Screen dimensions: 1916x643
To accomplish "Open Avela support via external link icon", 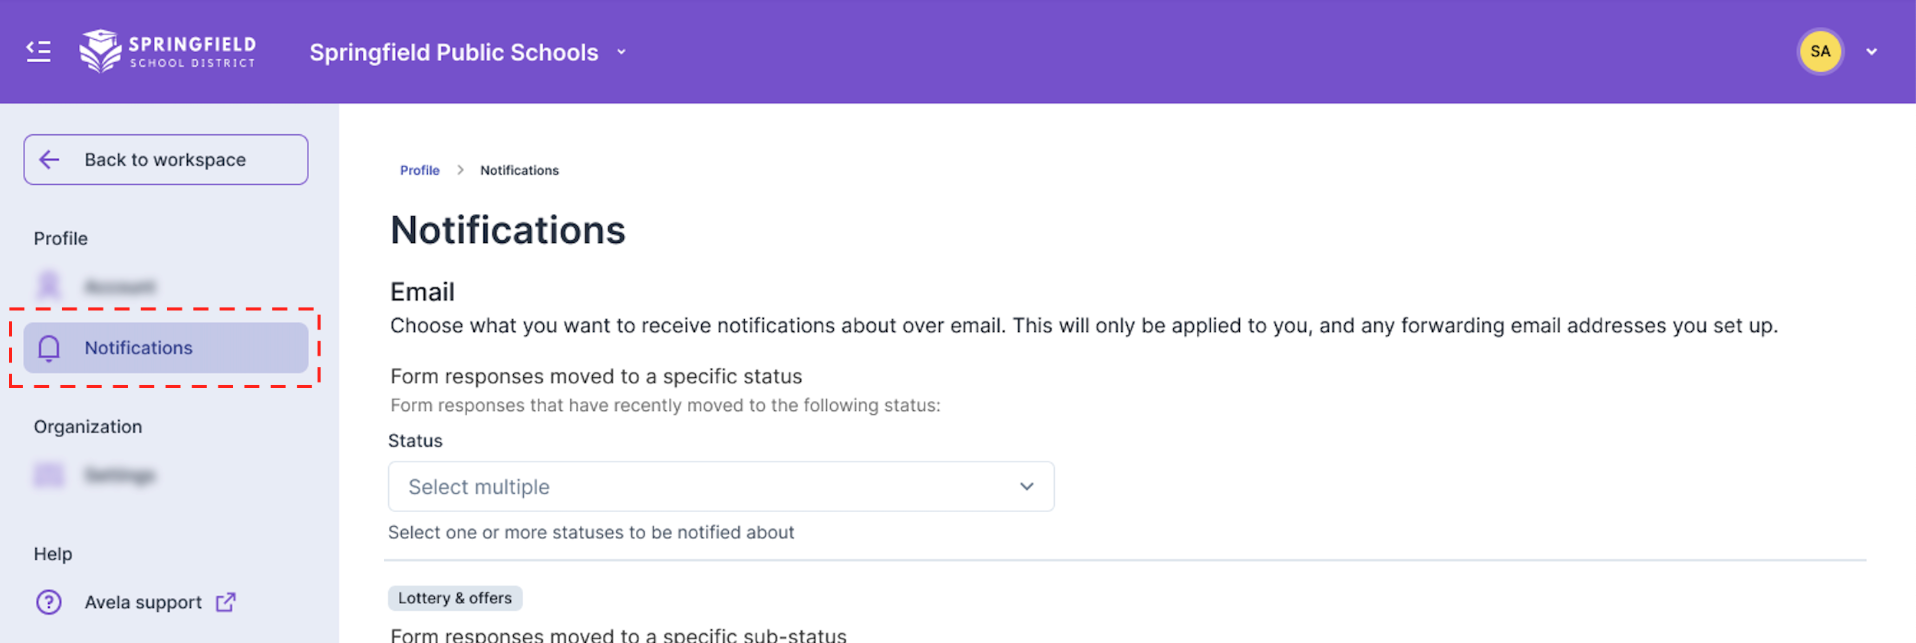I will click(x=226, y=602).
